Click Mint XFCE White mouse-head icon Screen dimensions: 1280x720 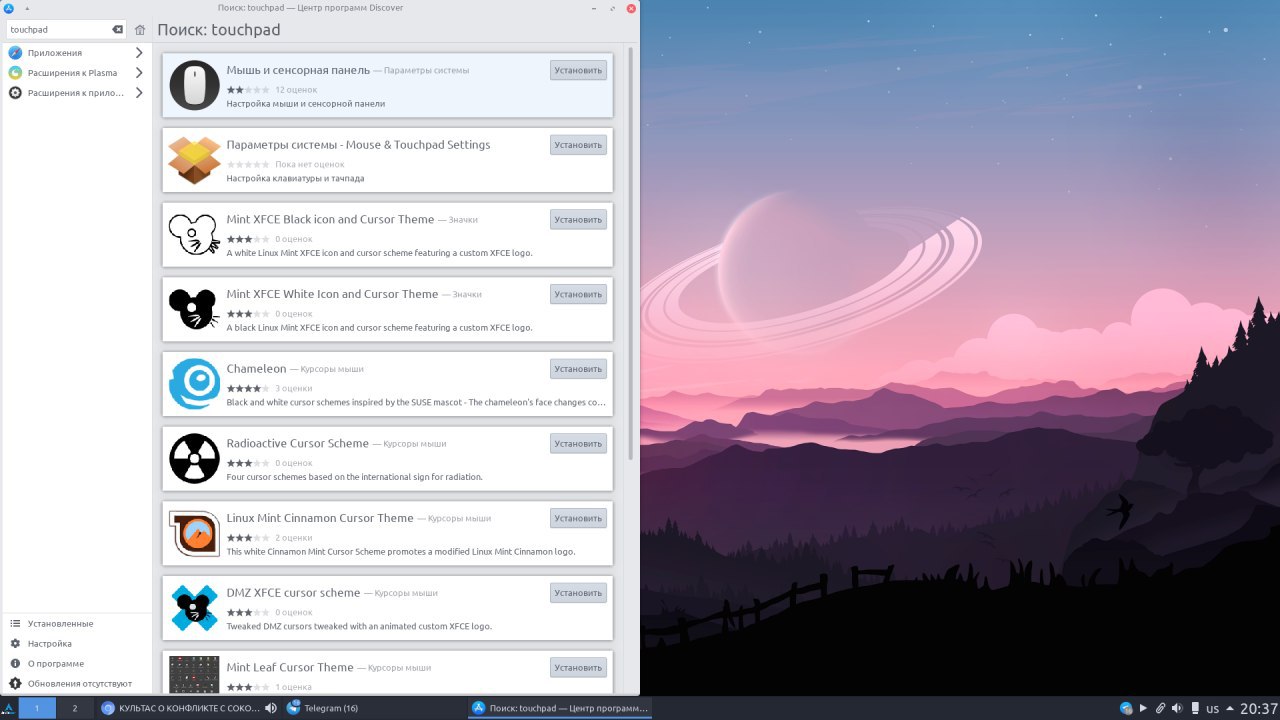pyautogui.click(x=194, y=309)
